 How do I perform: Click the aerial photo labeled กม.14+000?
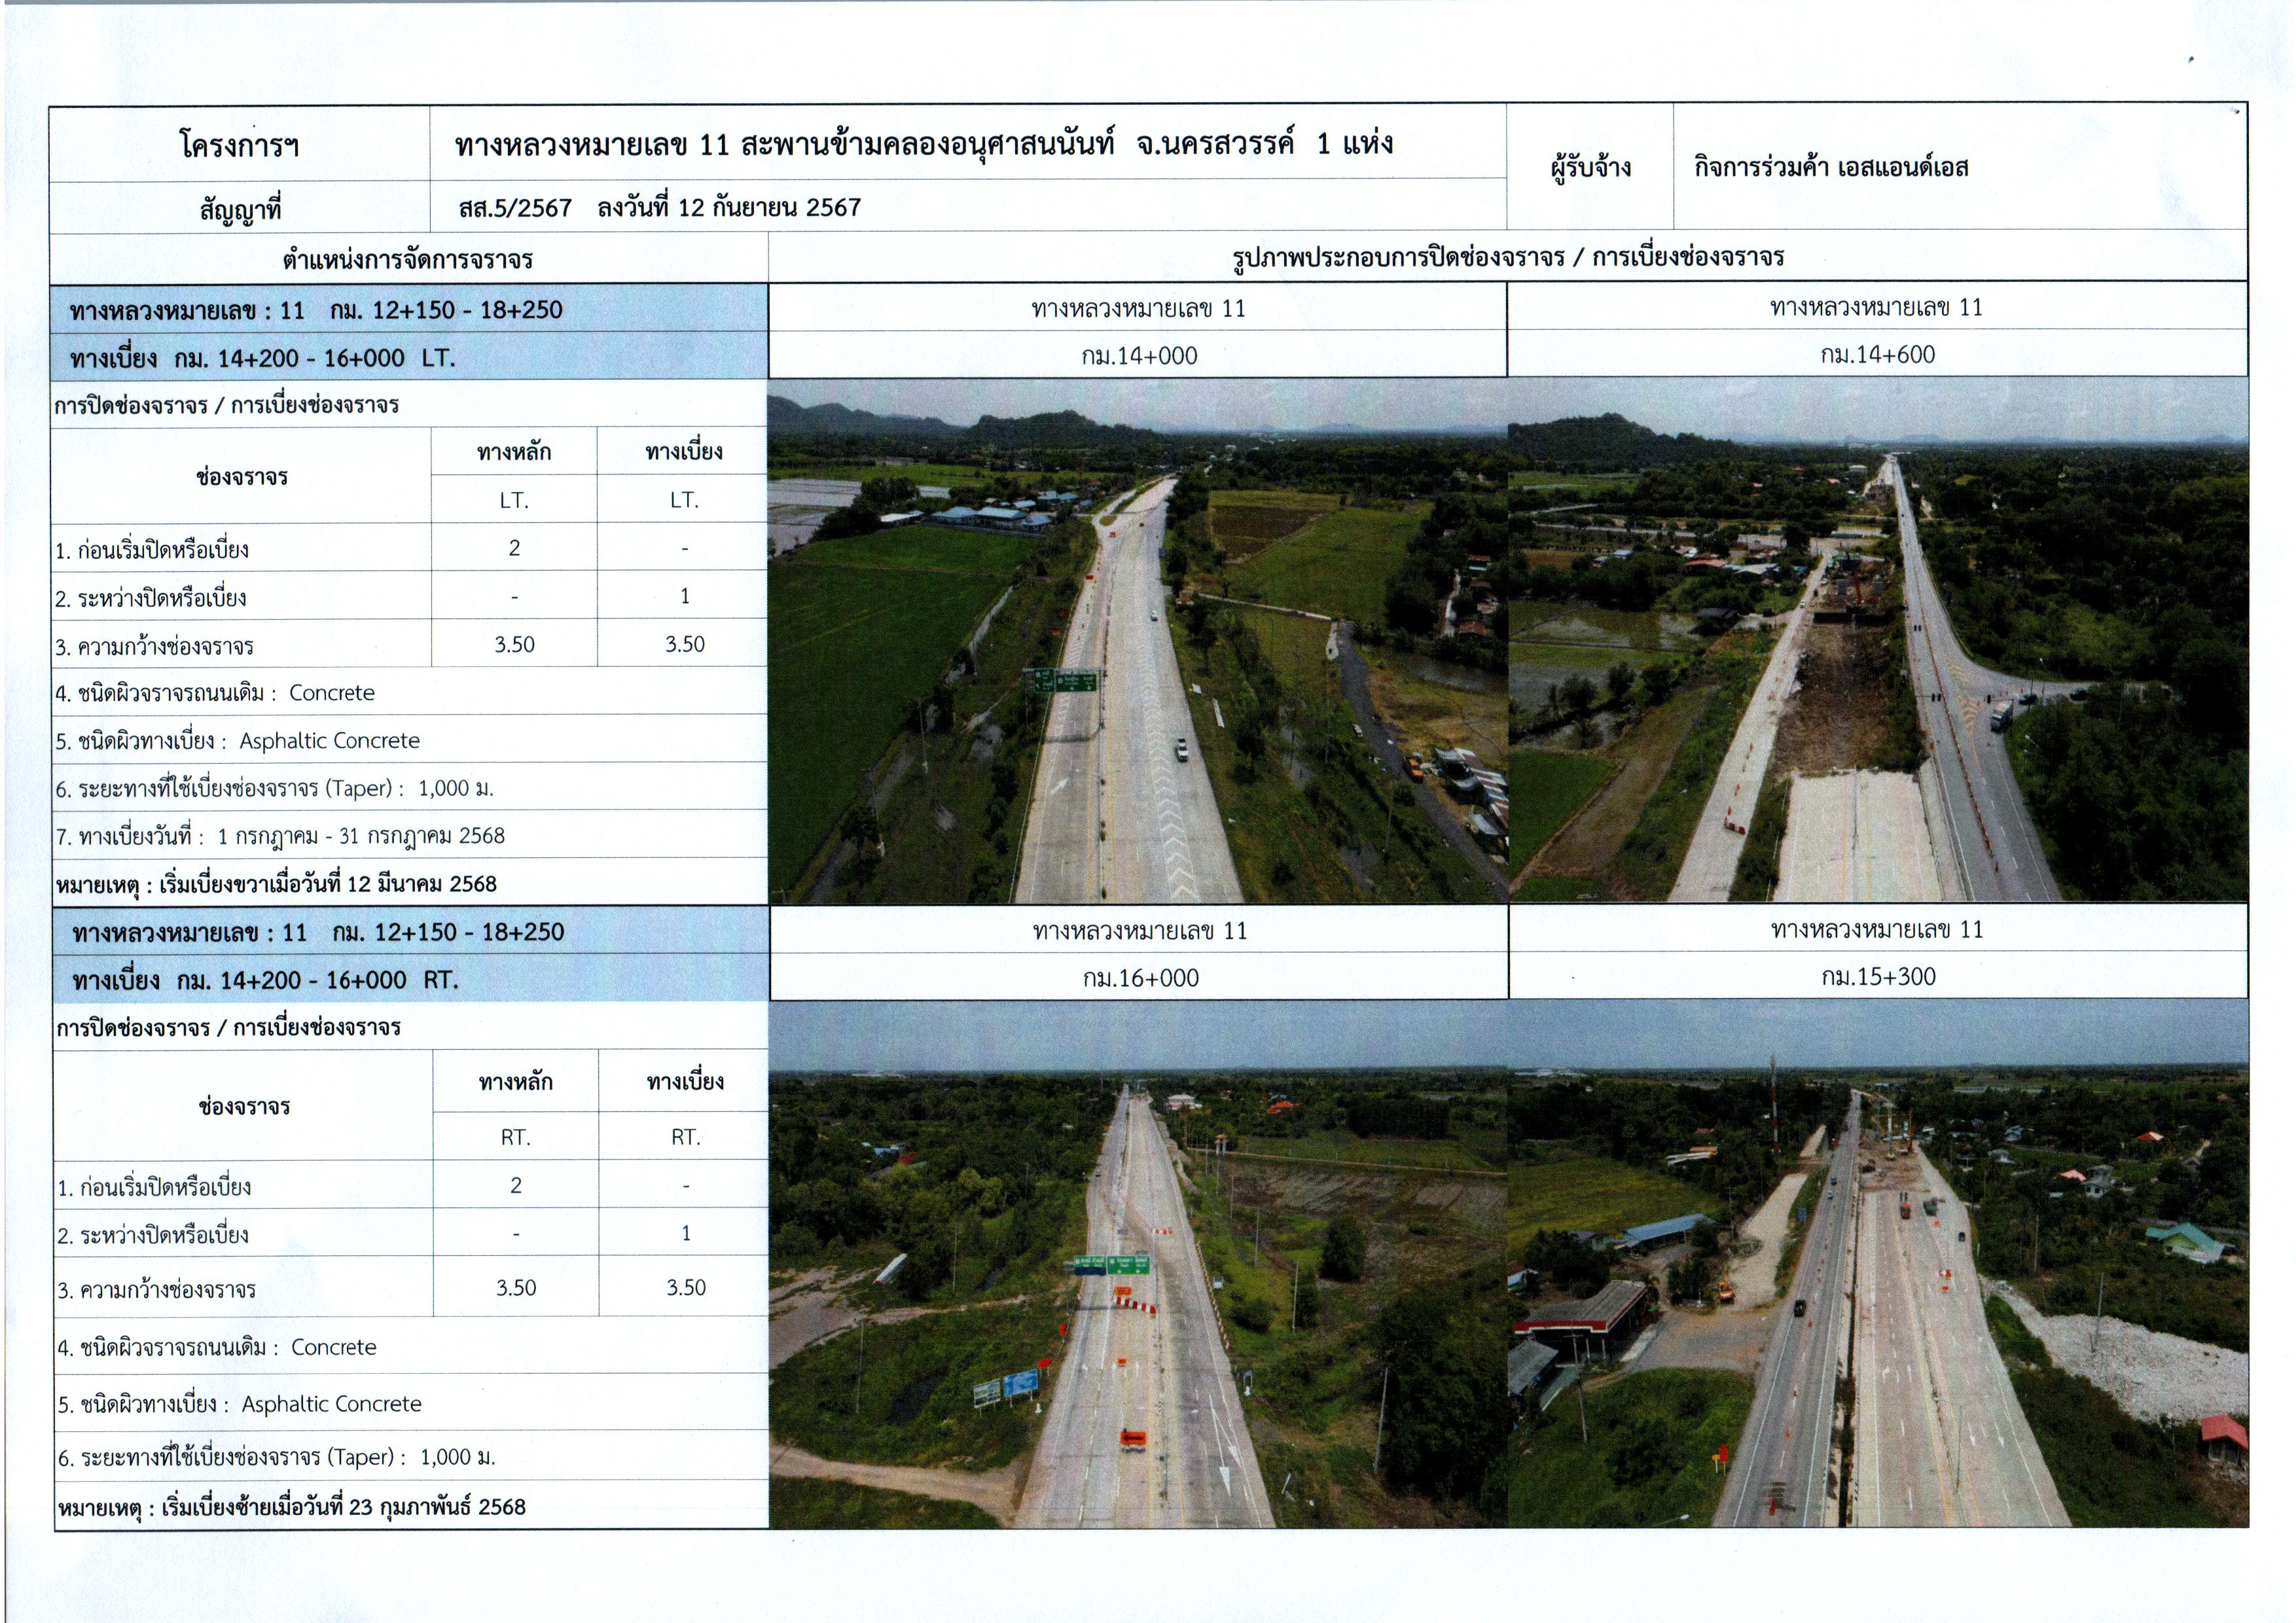pos(1137,640)
